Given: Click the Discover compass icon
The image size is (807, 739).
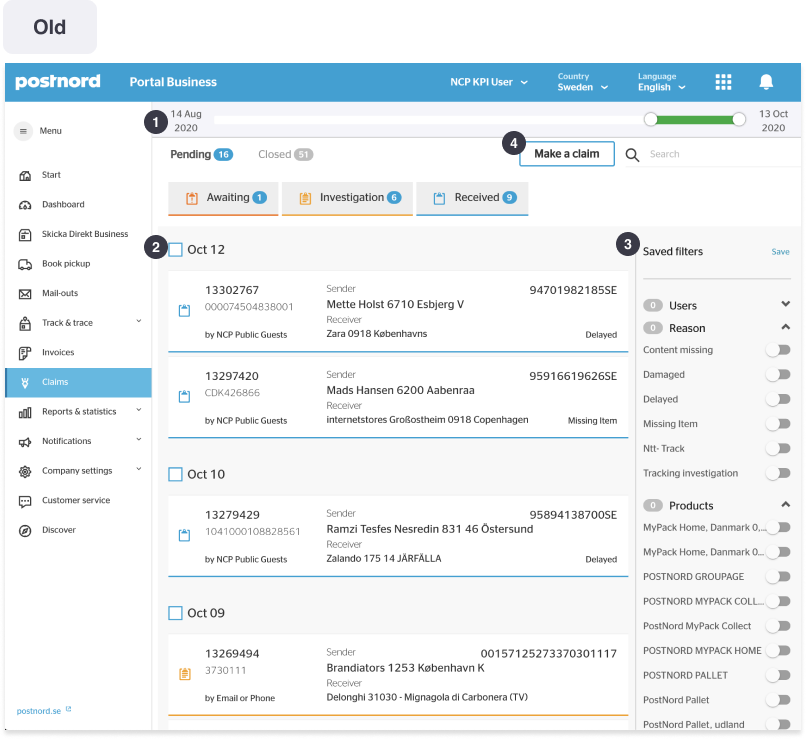Looking at the screenshot, I should coord(25,531).
